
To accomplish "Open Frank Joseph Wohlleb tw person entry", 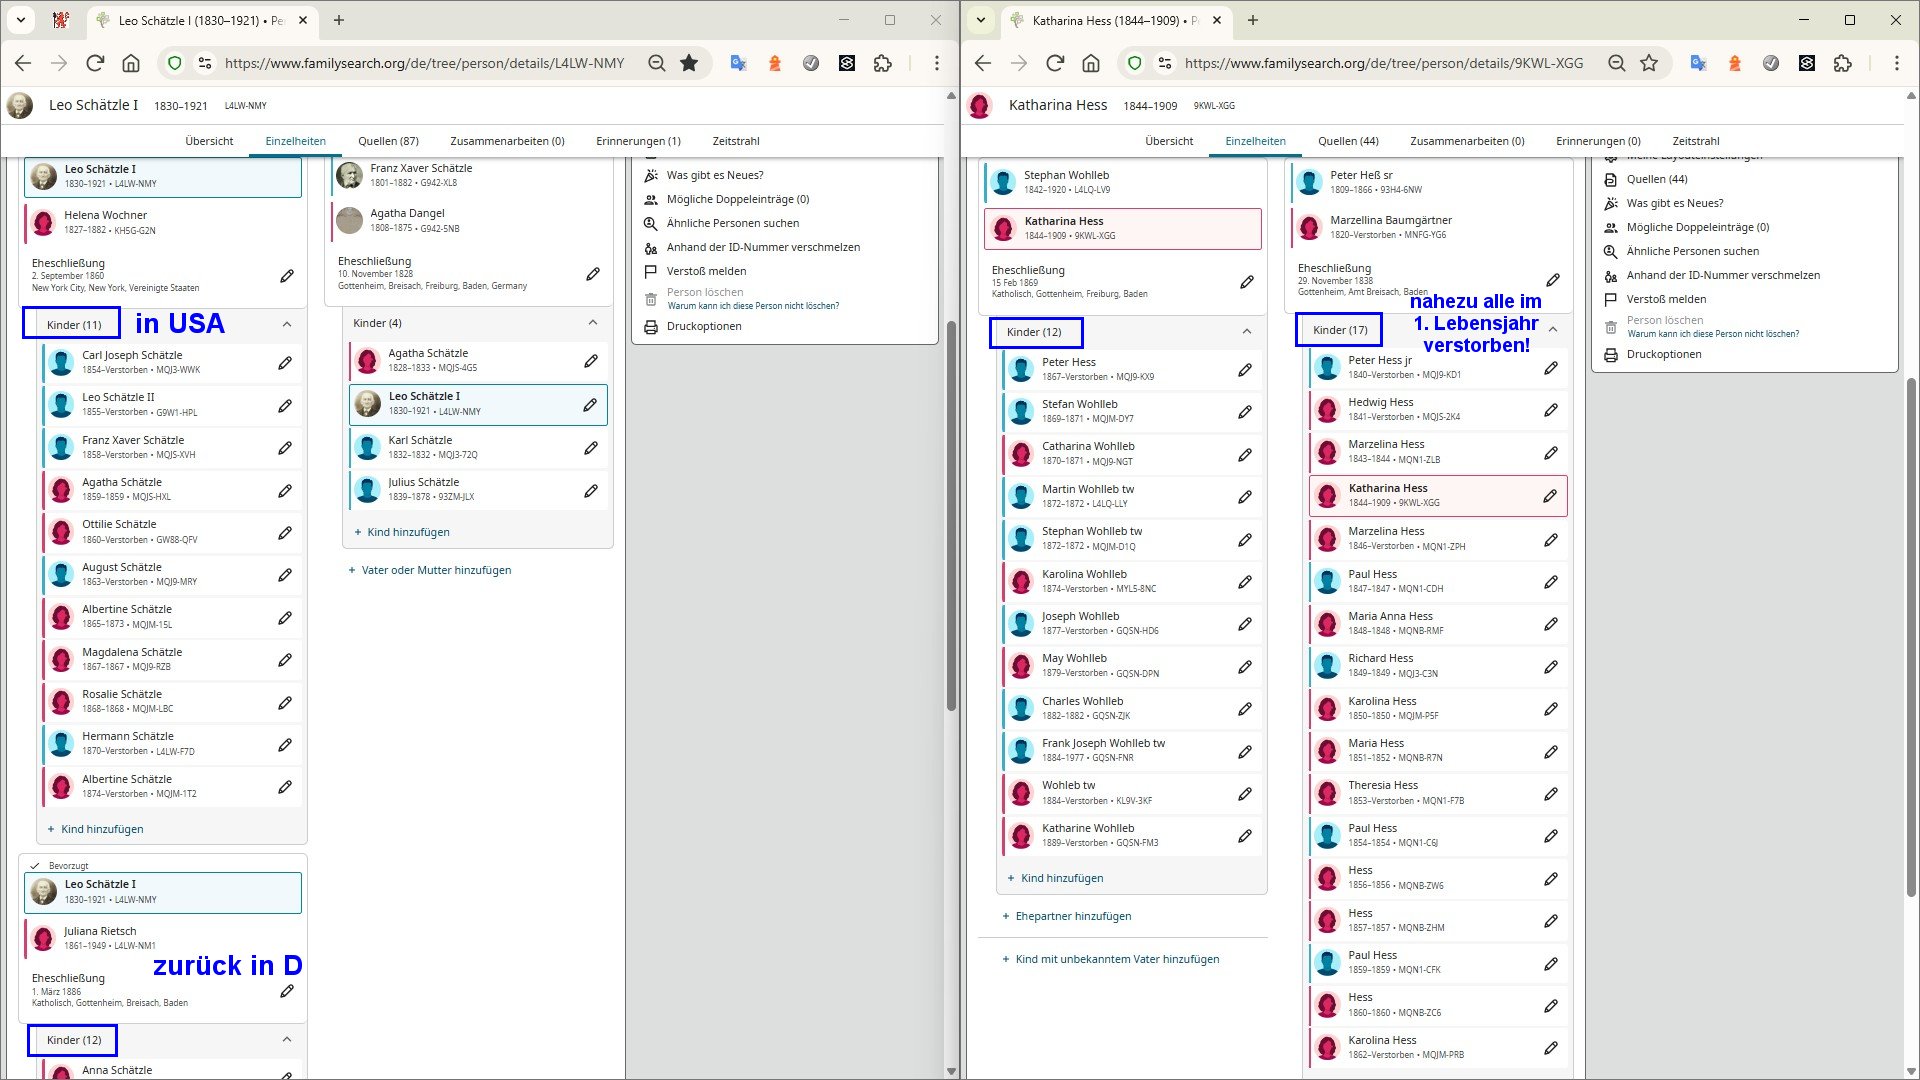I will (x=1102, y=743).
